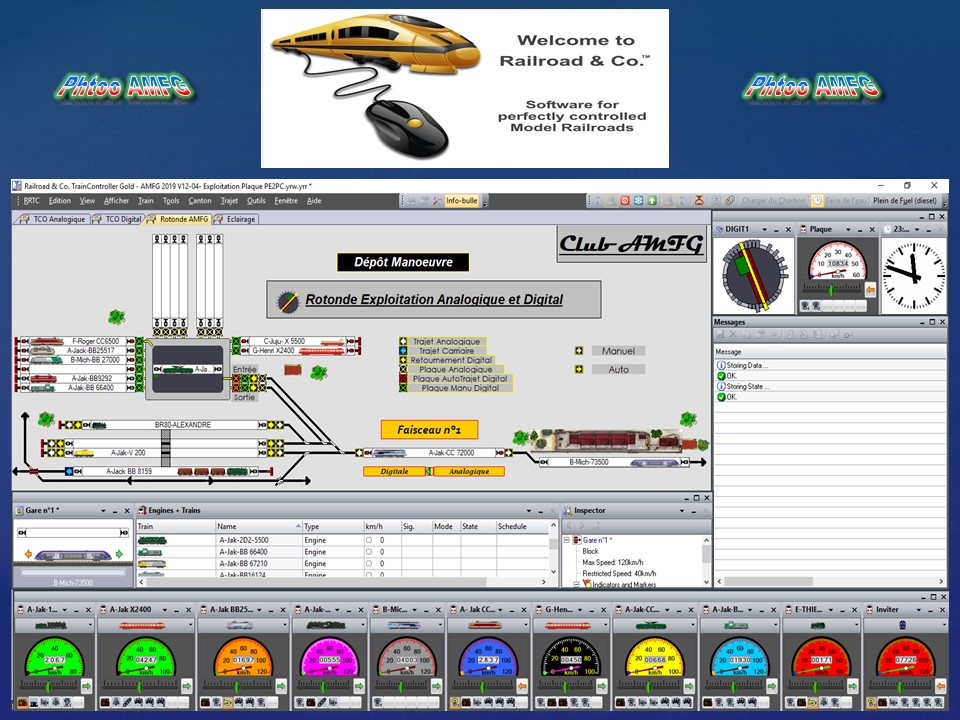The image size is (960, 720).
Task: Toggle the Manuel mode switch
Action: click(579, 351)
